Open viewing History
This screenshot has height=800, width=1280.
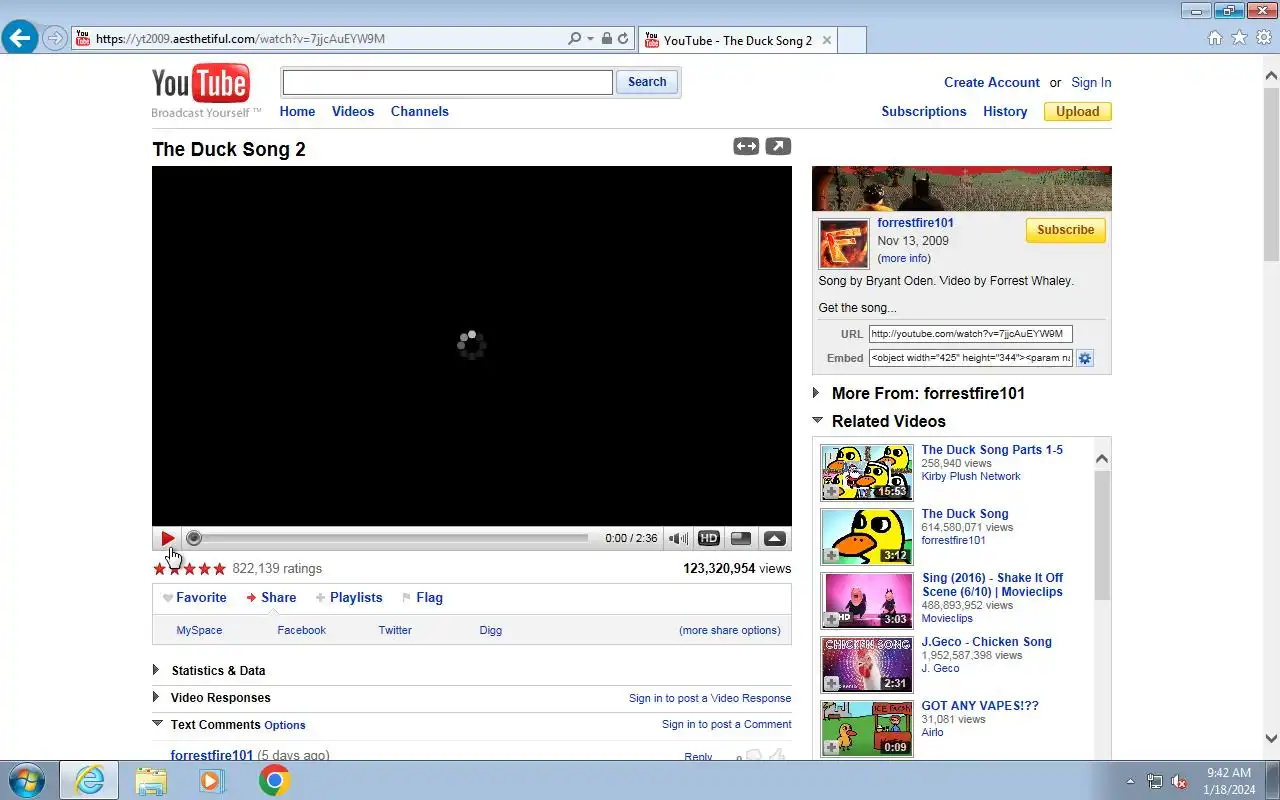[x=1005, y=111]
